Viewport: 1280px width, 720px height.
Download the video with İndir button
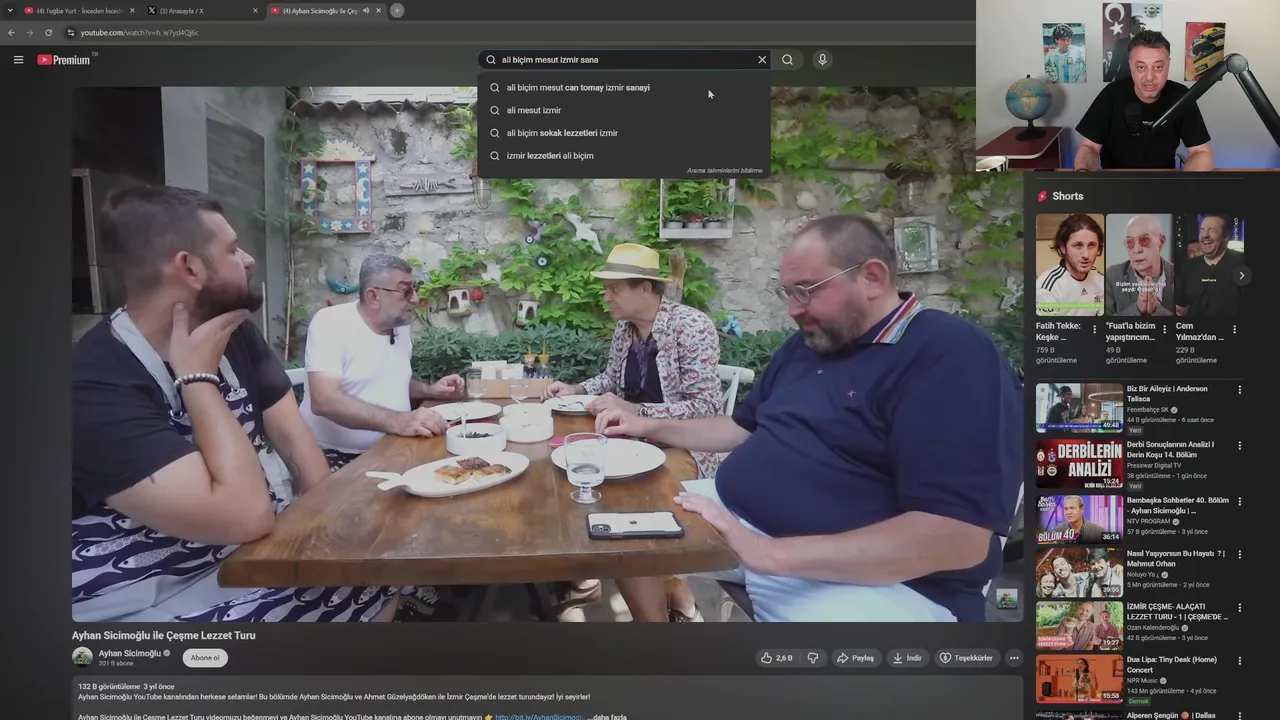907,658
